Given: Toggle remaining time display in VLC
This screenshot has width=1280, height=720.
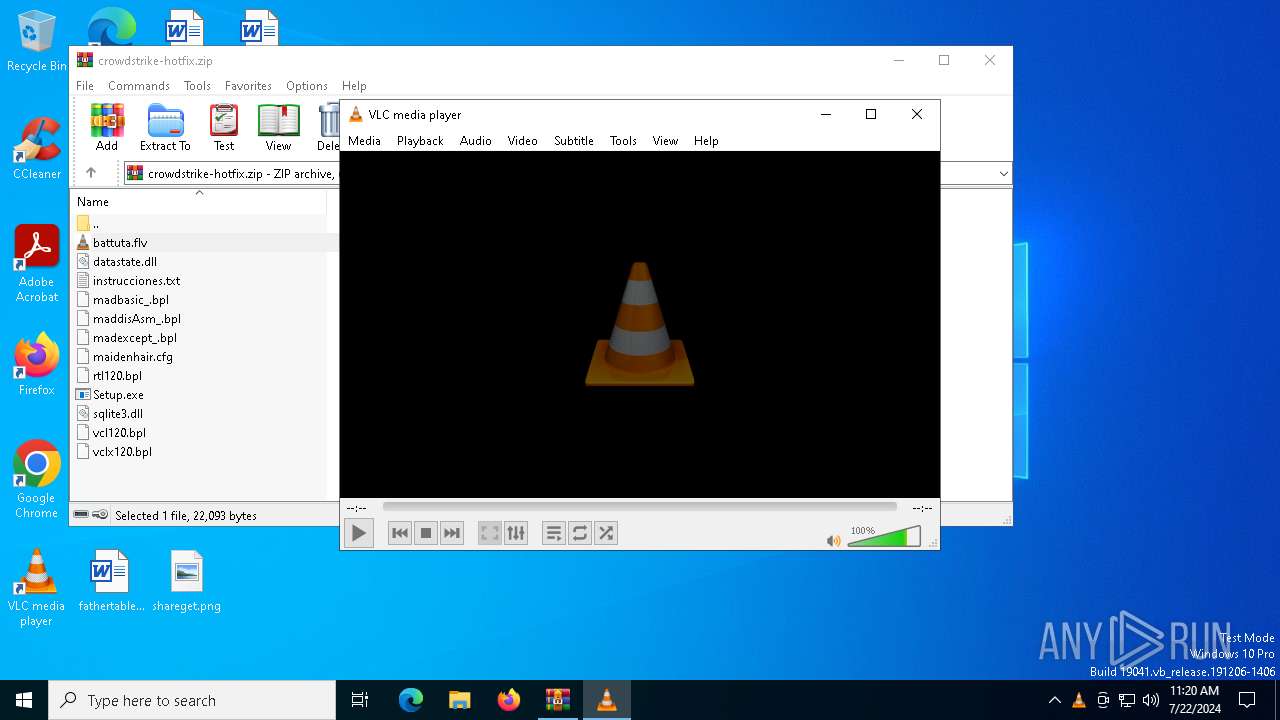Looking at the screenshot, I should click(922, 508).
